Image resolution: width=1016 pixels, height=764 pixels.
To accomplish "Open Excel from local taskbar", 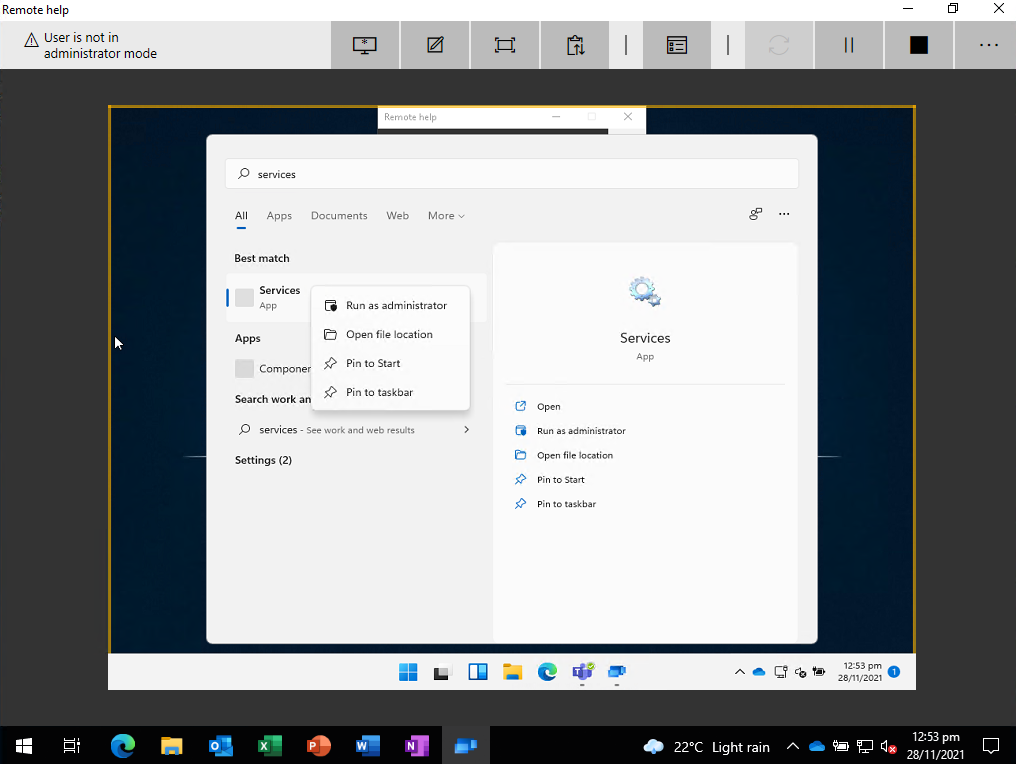I will tap(270, 746).
